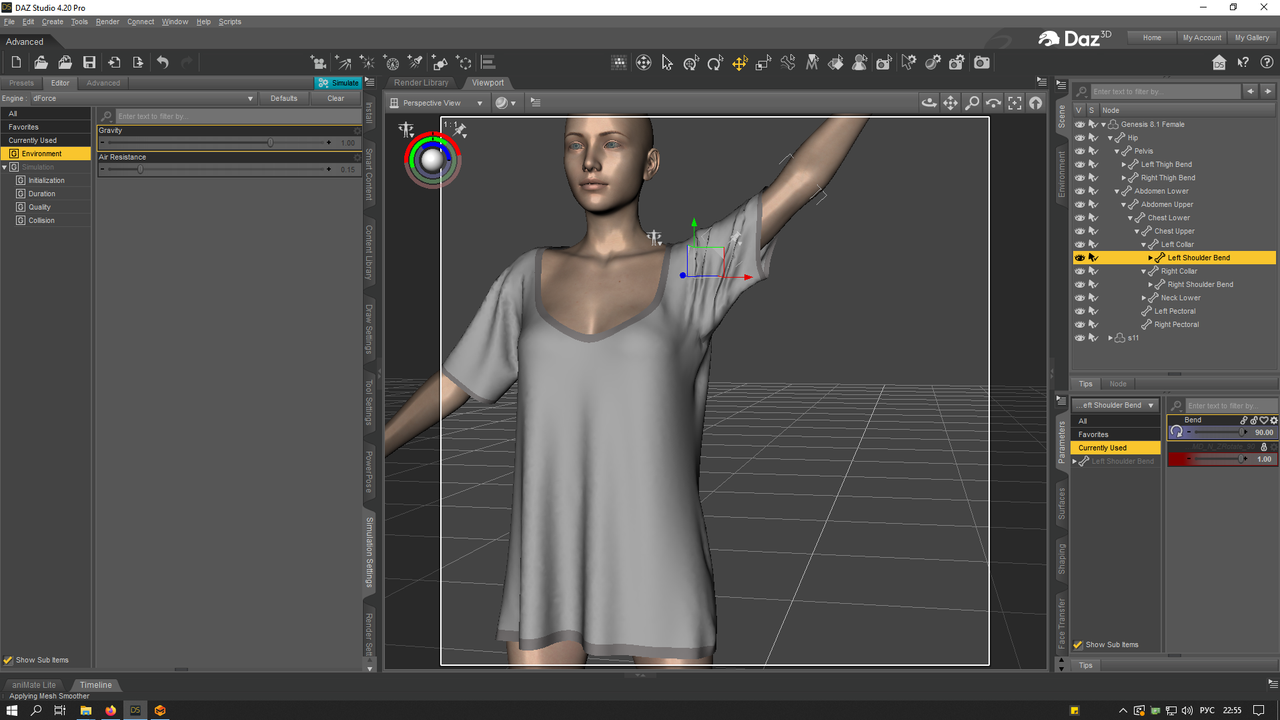
Task: Collapse the Genesis 8.1 Female tree node
Action: (x=1104, y=125)
